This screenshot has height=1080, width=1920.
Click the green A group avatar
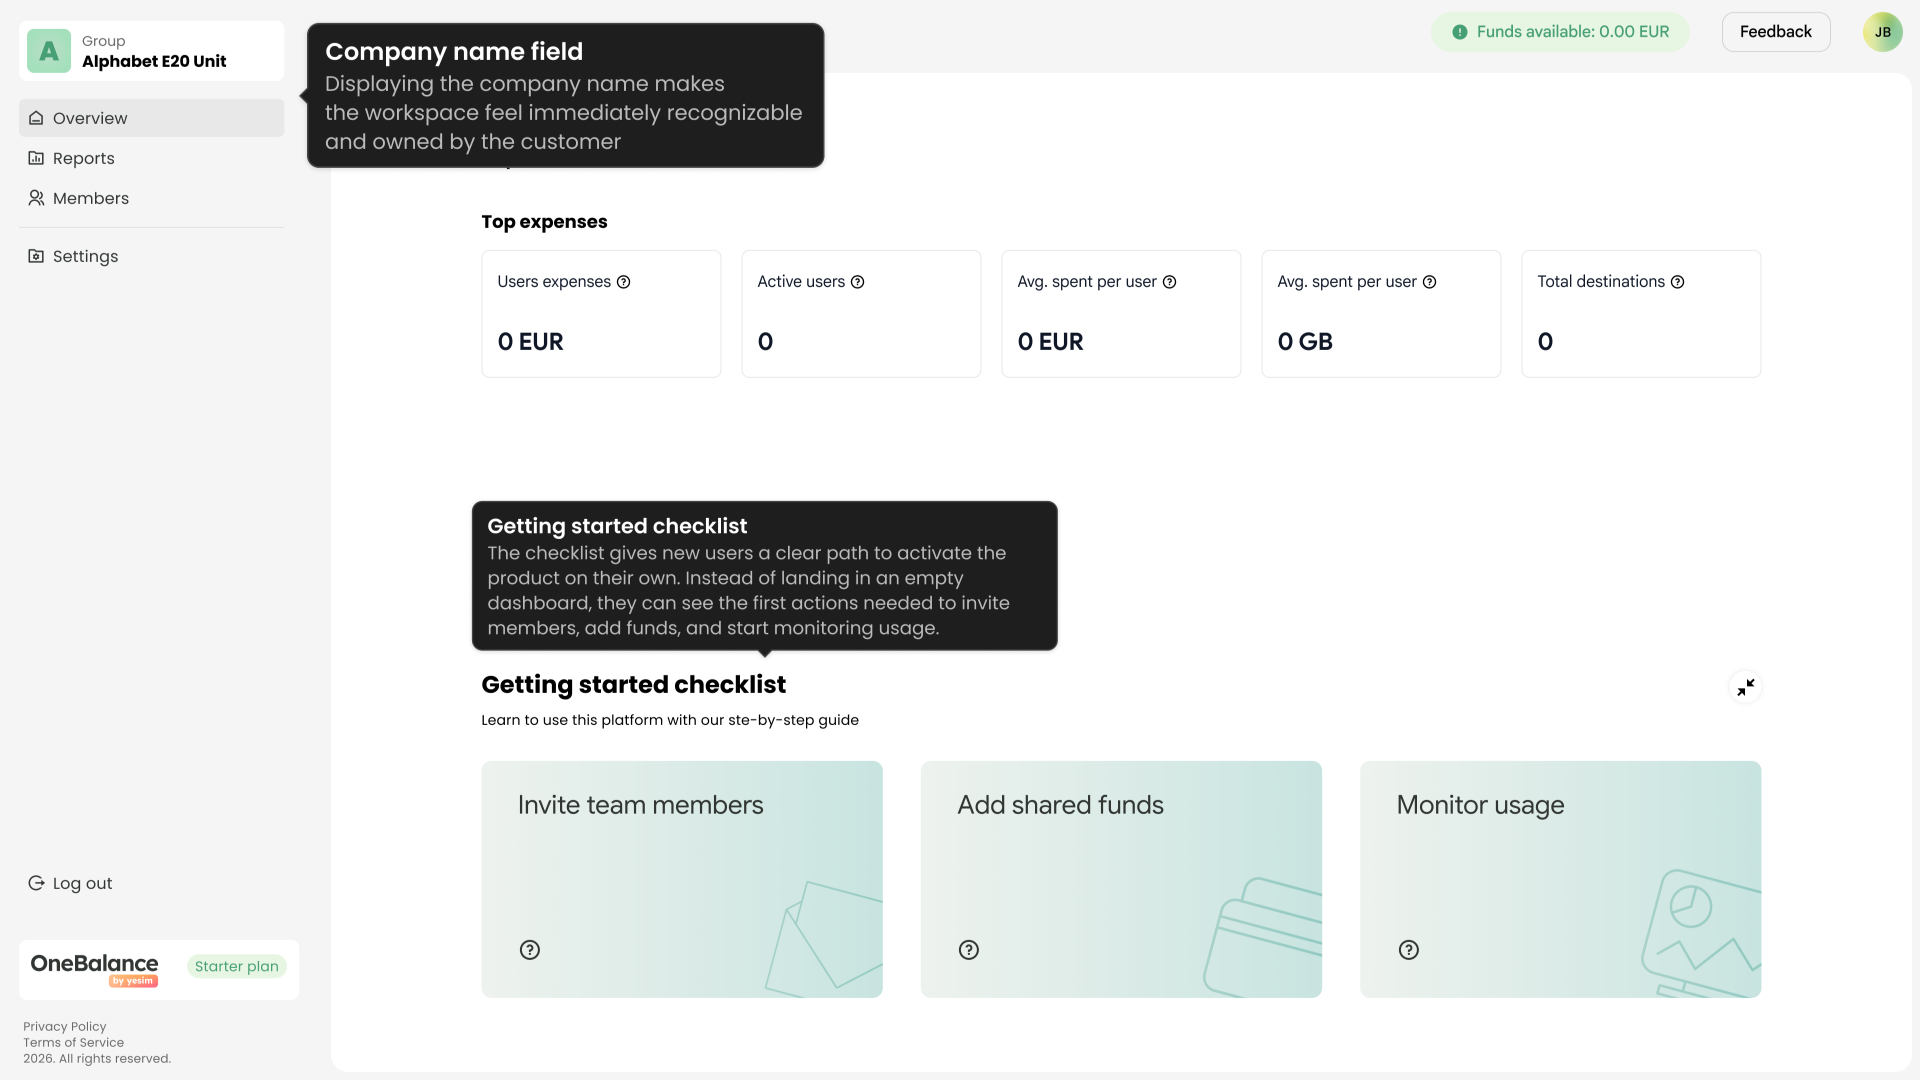[x=49, y=51]
